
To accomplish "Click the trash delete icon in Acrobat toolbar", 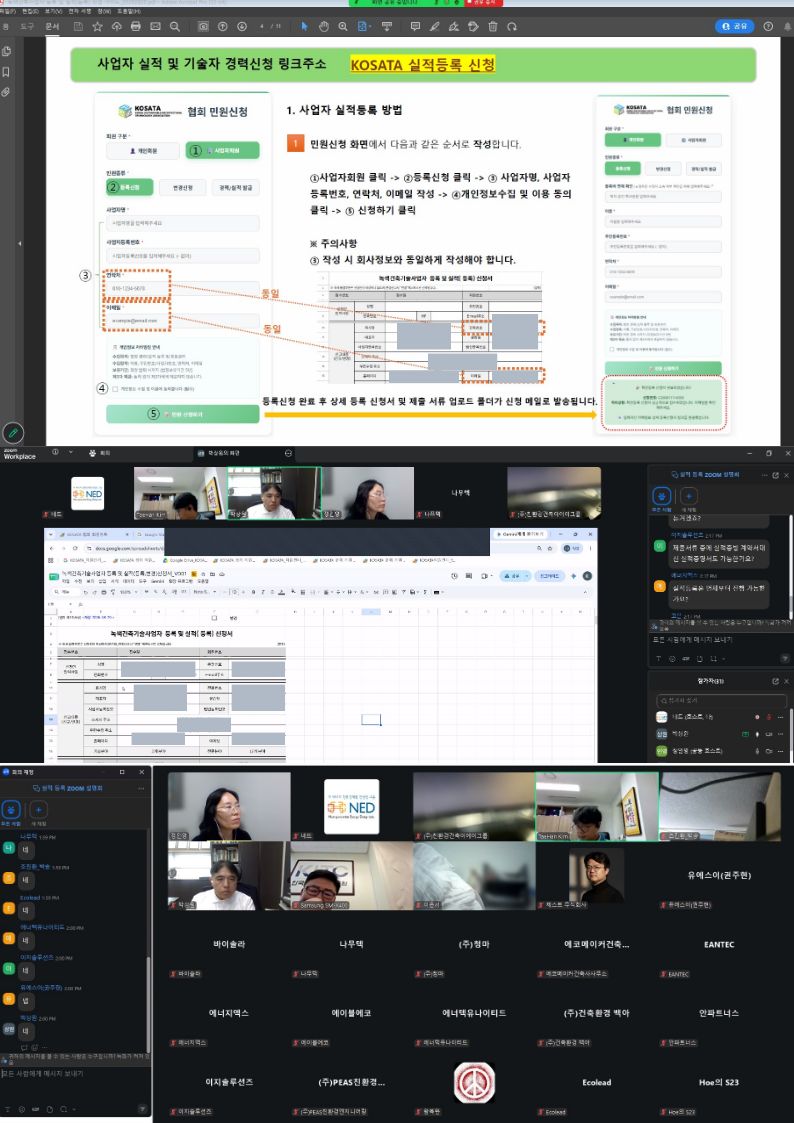I will (493, 26).
